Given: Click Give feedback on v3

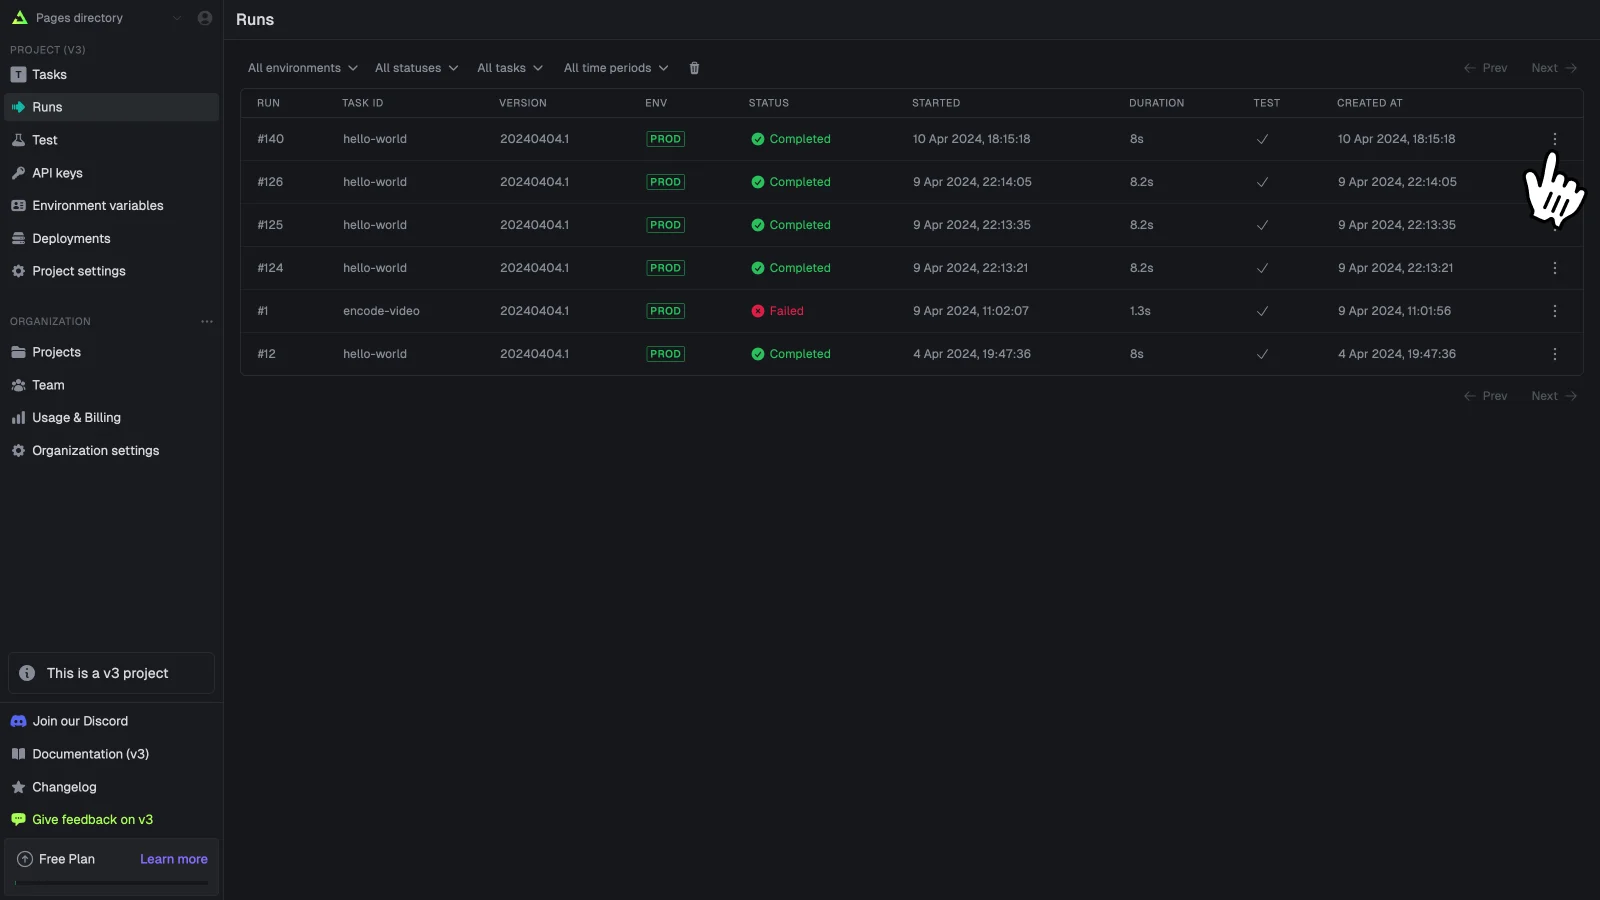Looking at the screenshot, I should (92, 819).
